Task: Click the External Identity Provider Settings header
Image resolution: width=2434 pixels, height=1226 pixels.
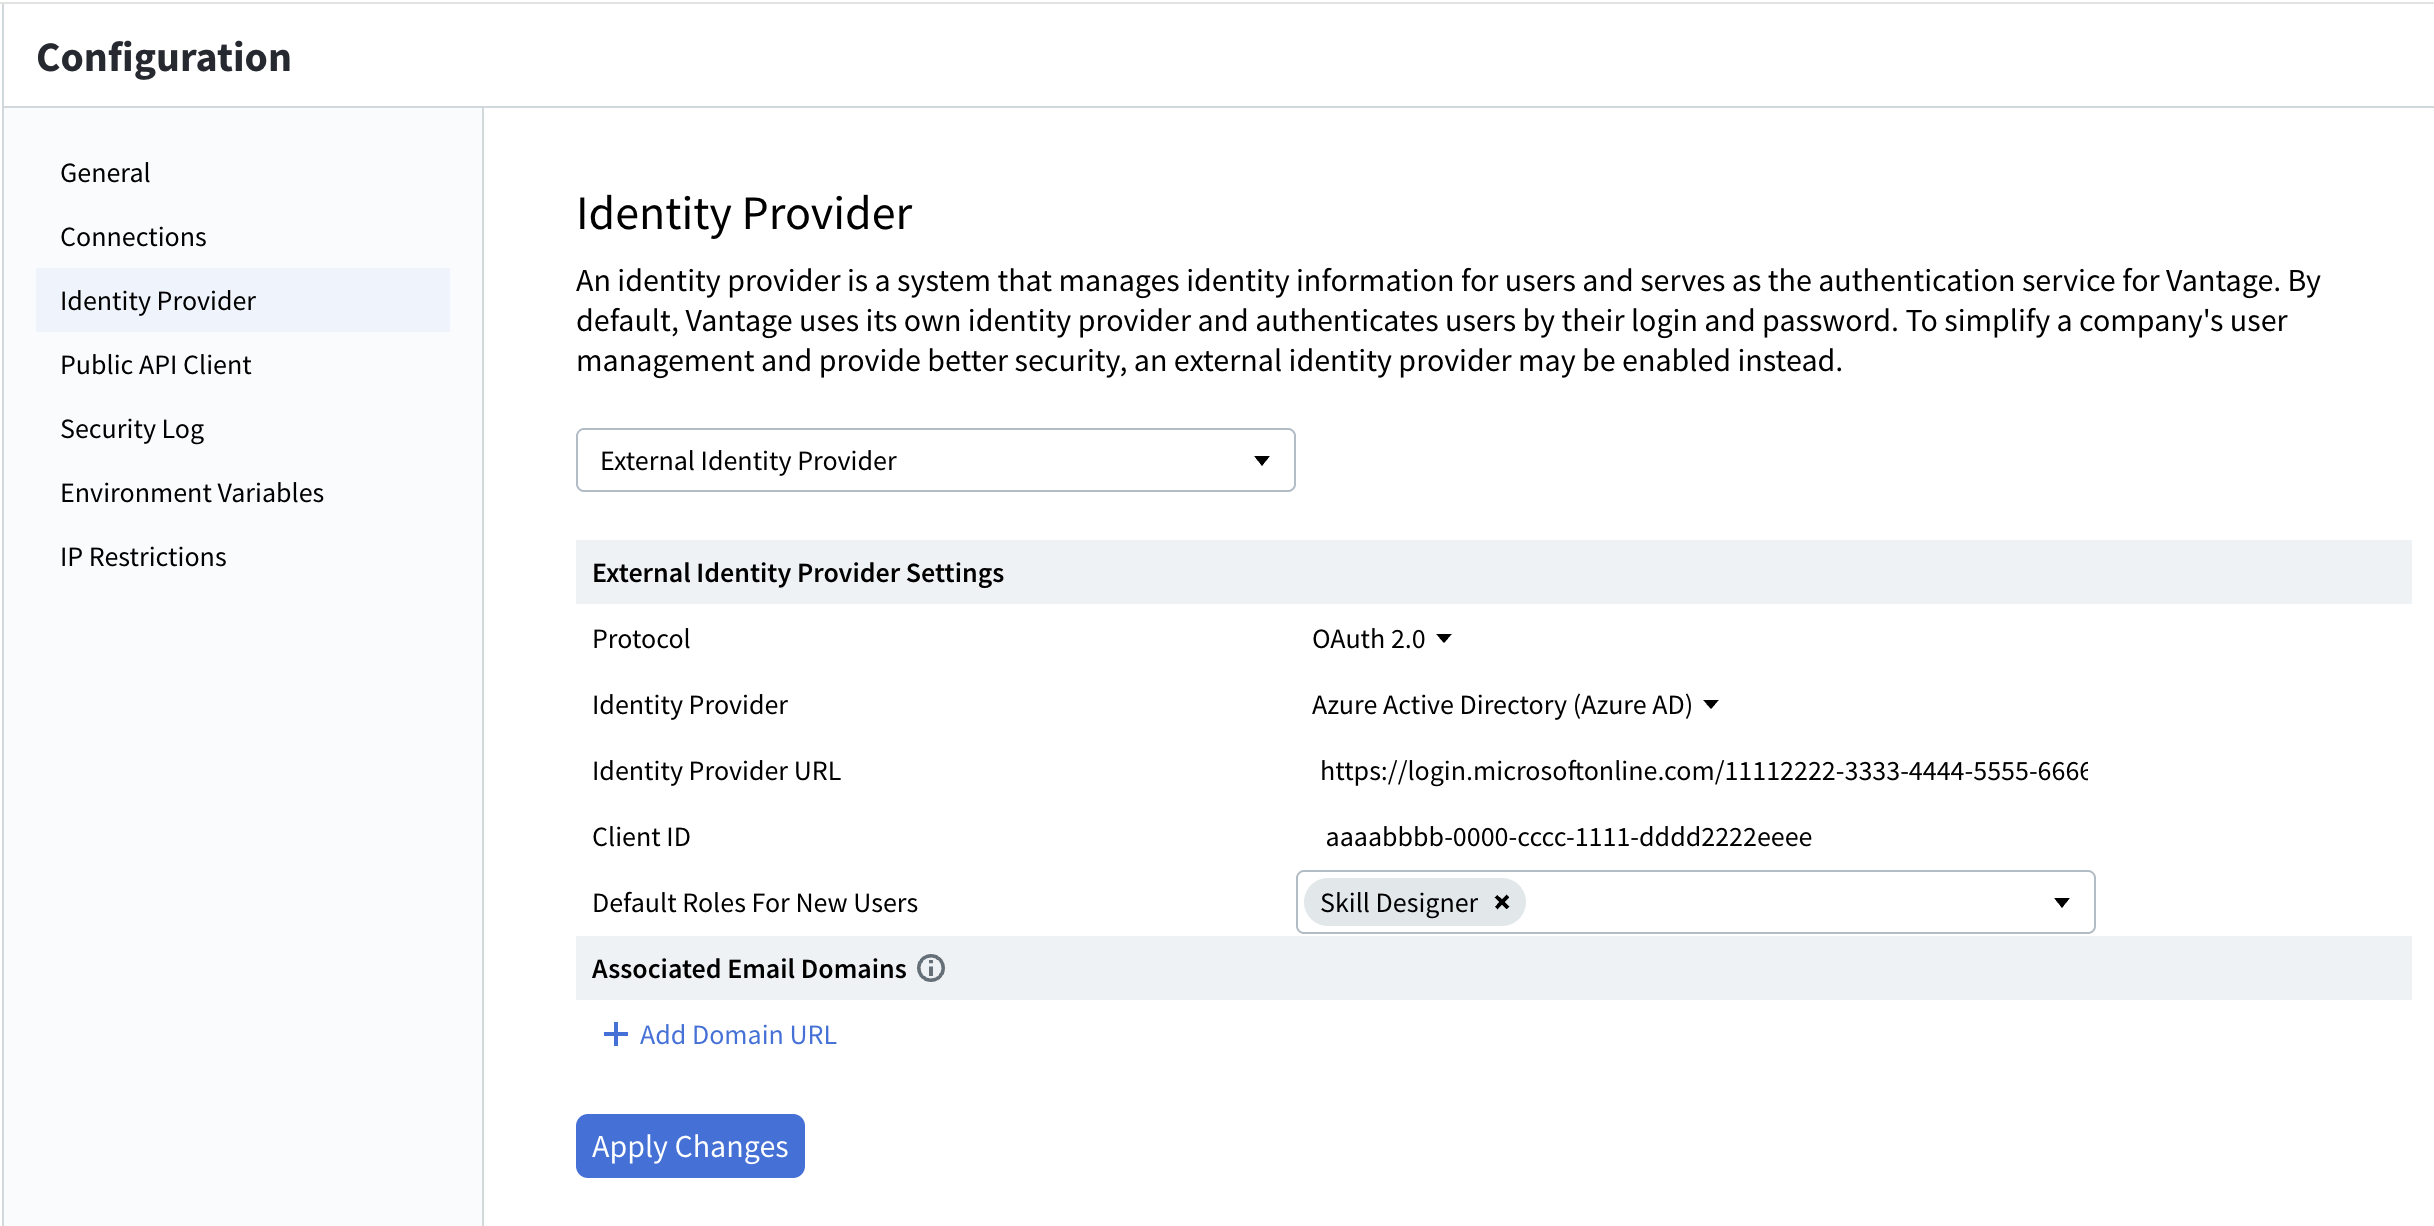Action: click(x=1493, y=572)
